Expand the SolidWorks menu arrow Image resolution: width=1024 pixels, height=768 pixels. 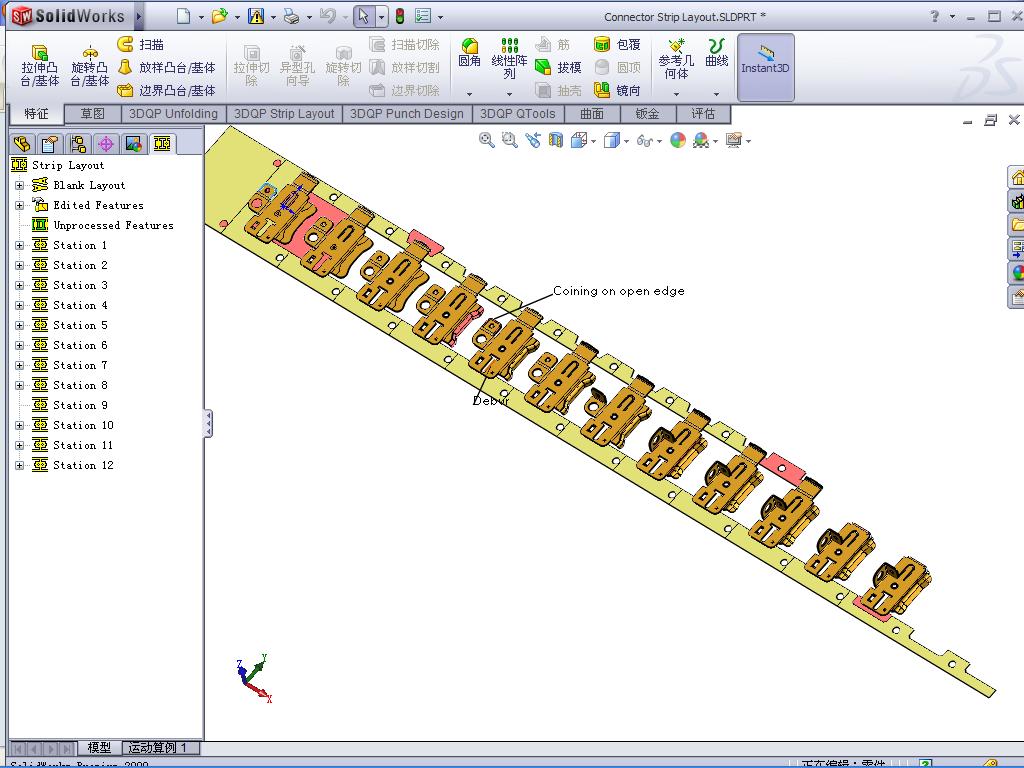tap(138, 16)
